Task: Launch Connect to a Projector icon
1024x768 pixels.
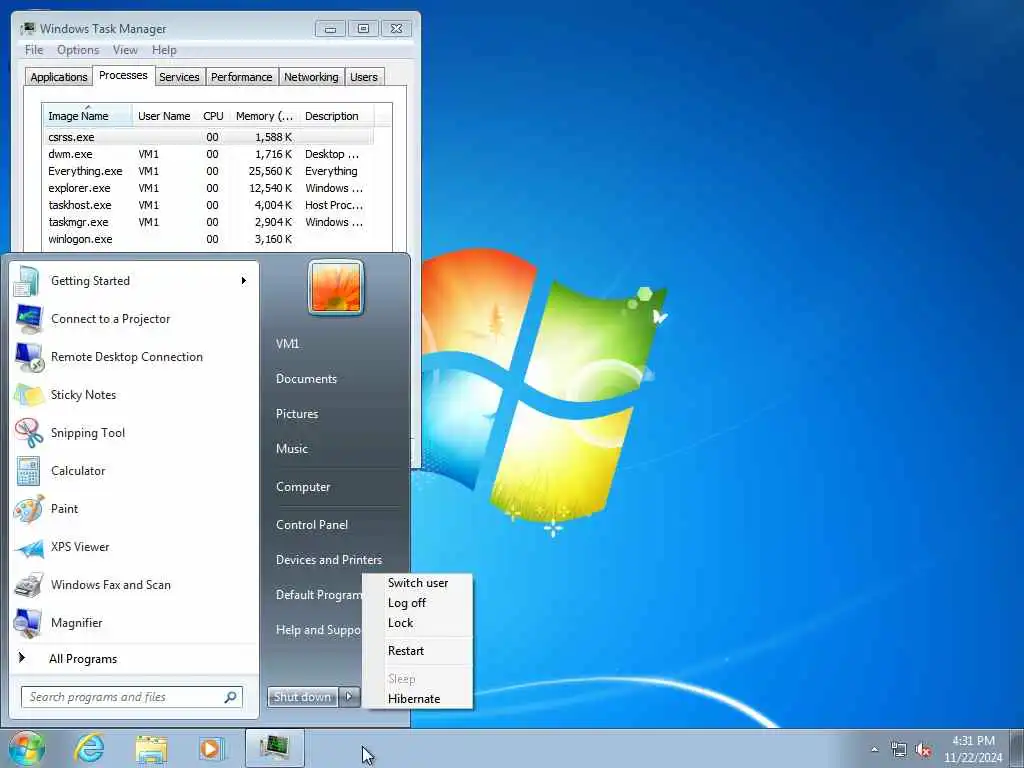Action: (29, 319)
